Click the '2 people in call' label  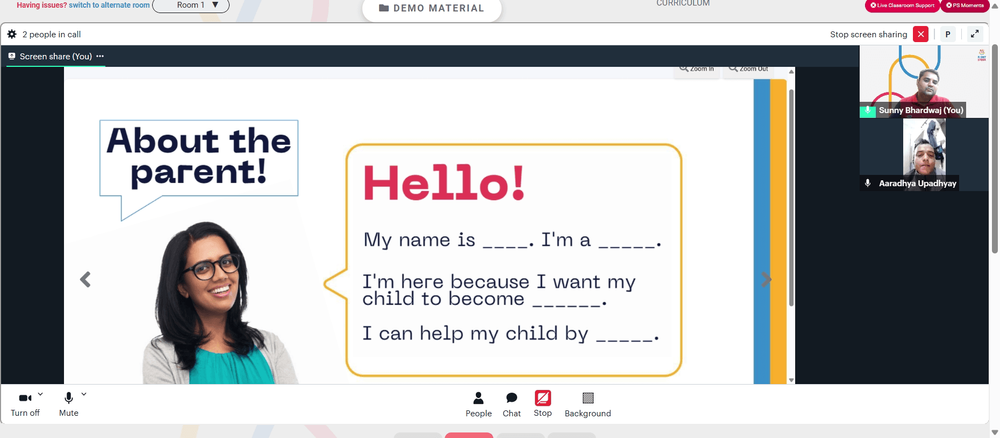coord(52,34)
